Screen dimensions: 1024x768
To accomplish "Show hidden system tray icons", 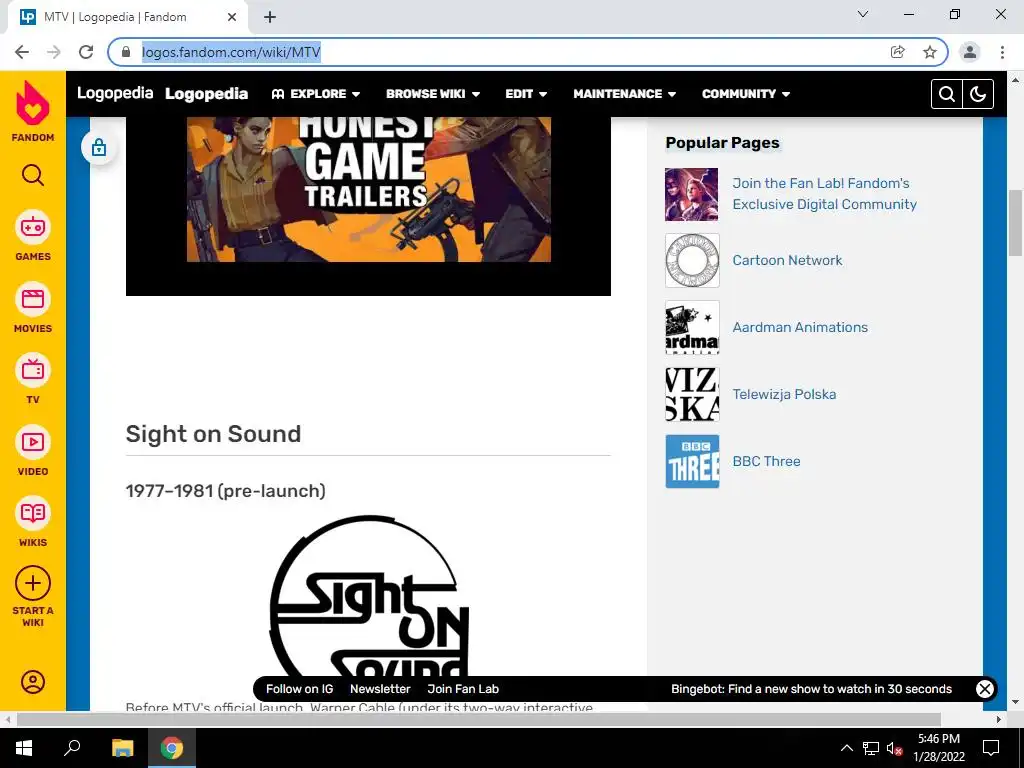I will tap(846, 748).
